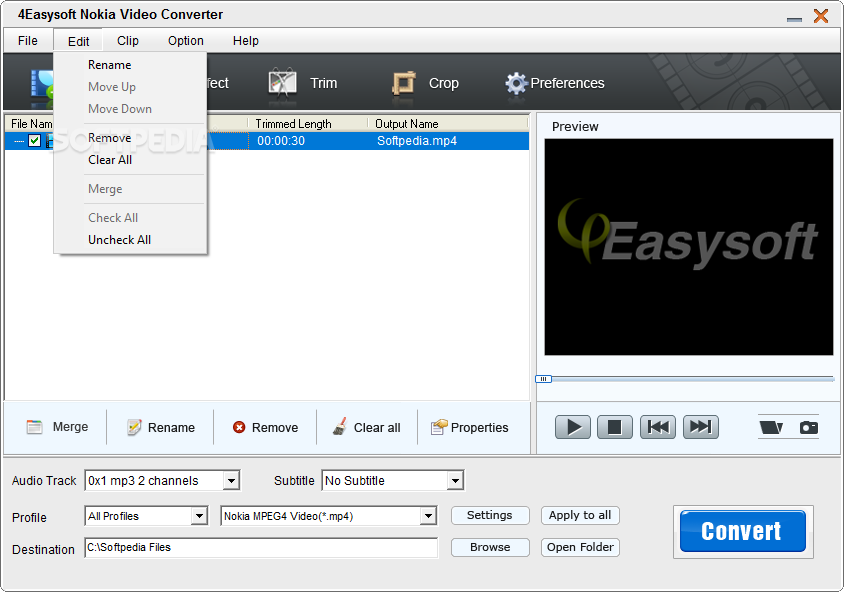Click the File Name column header

point(32,124)
